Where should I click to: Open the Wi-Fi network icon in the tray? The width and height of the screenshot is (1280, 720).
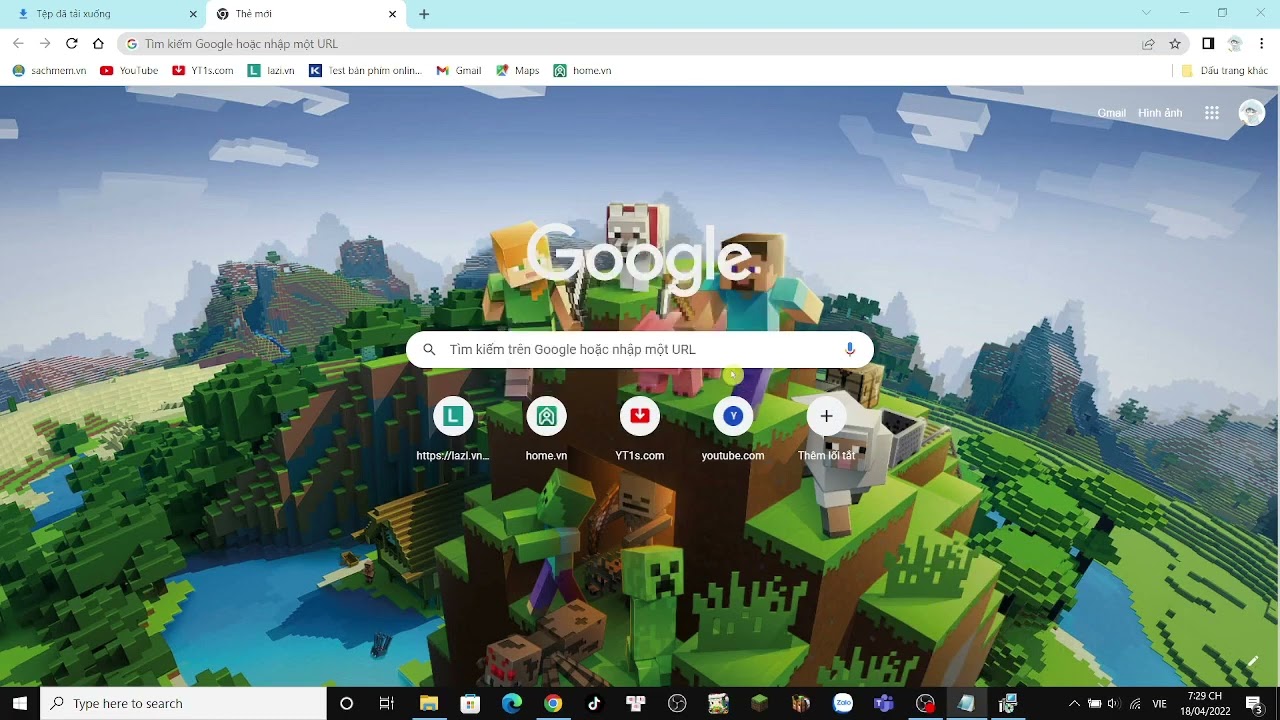pos(1134,703)
